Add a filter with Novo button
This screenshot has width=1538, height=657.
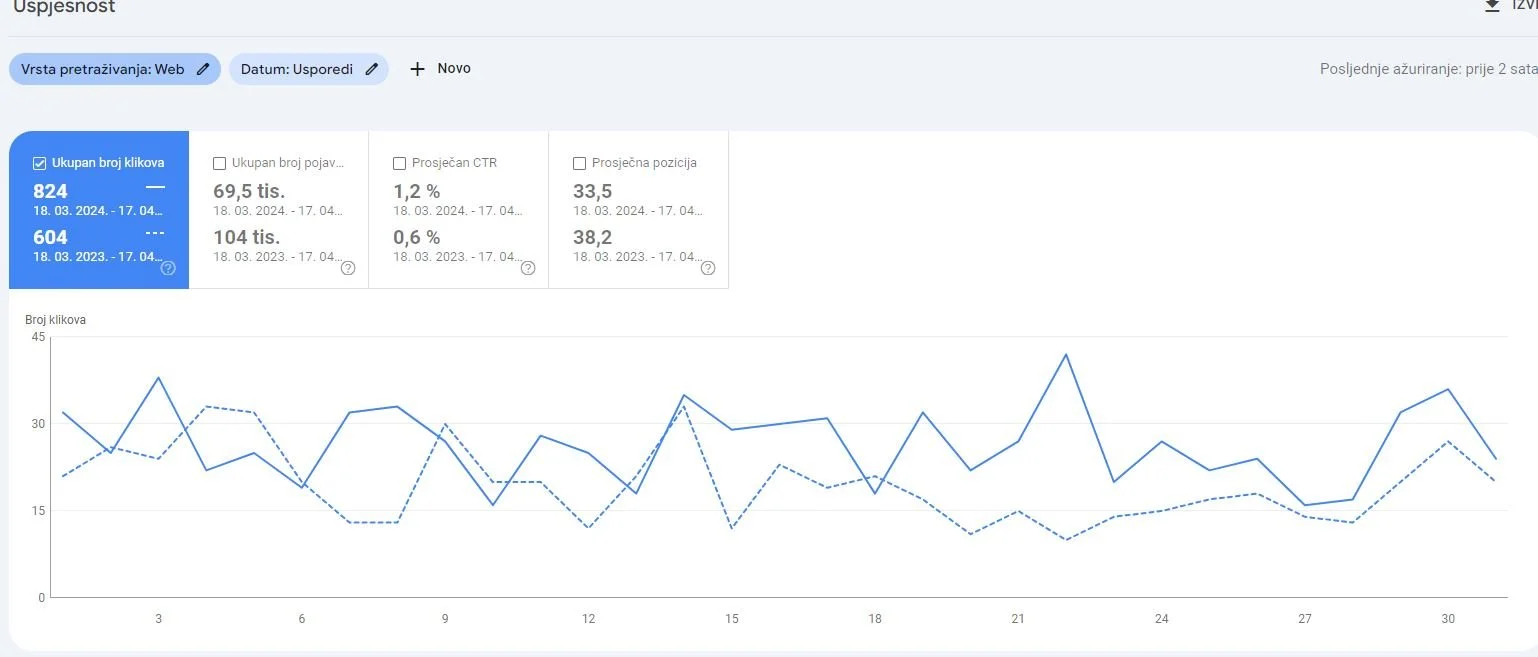pos(440,69)
